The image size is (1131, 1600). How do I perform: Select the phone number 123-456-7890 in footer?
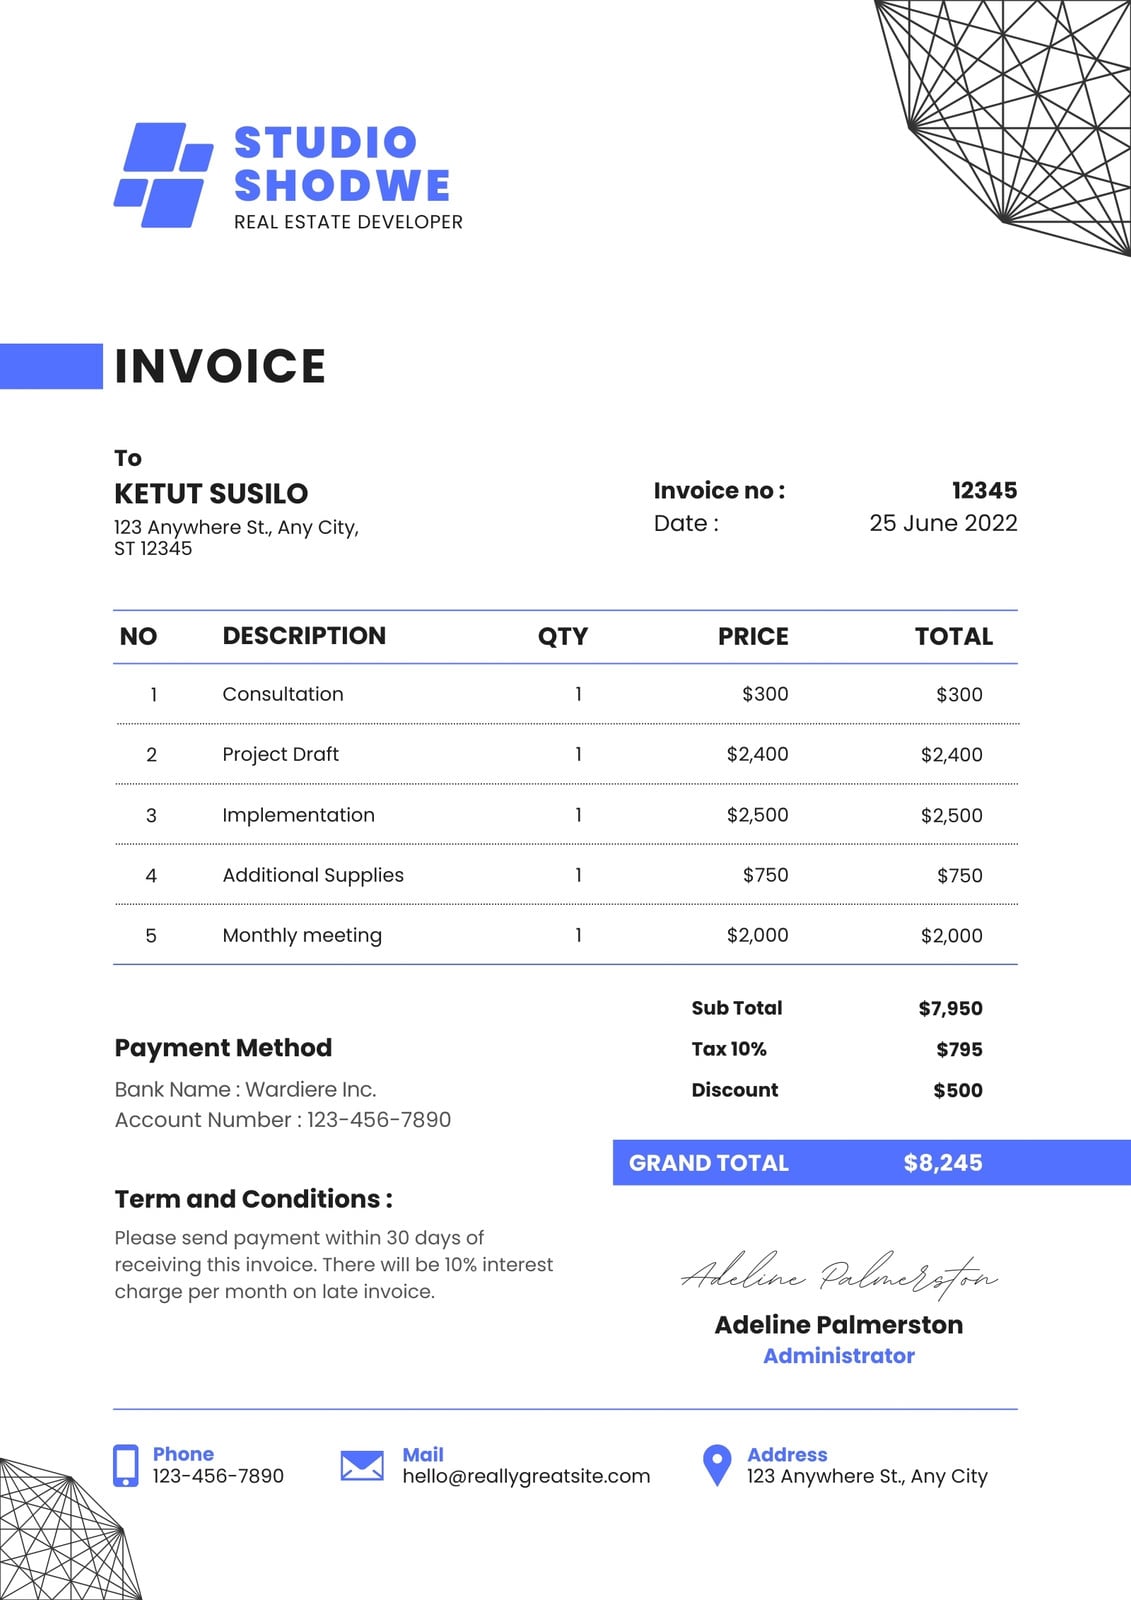point(218,1476)
